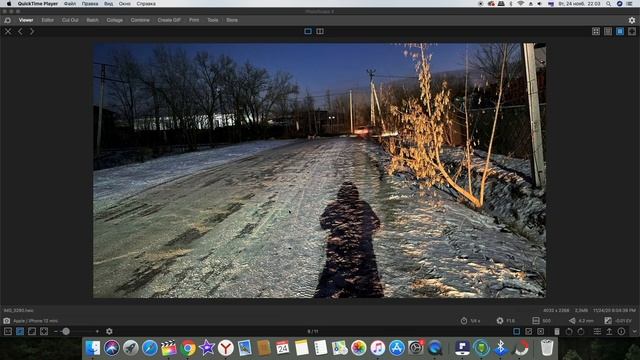Viewport: 640px width, 360px height.
Task: Show photo information icon
Action: tap(621, 331)
